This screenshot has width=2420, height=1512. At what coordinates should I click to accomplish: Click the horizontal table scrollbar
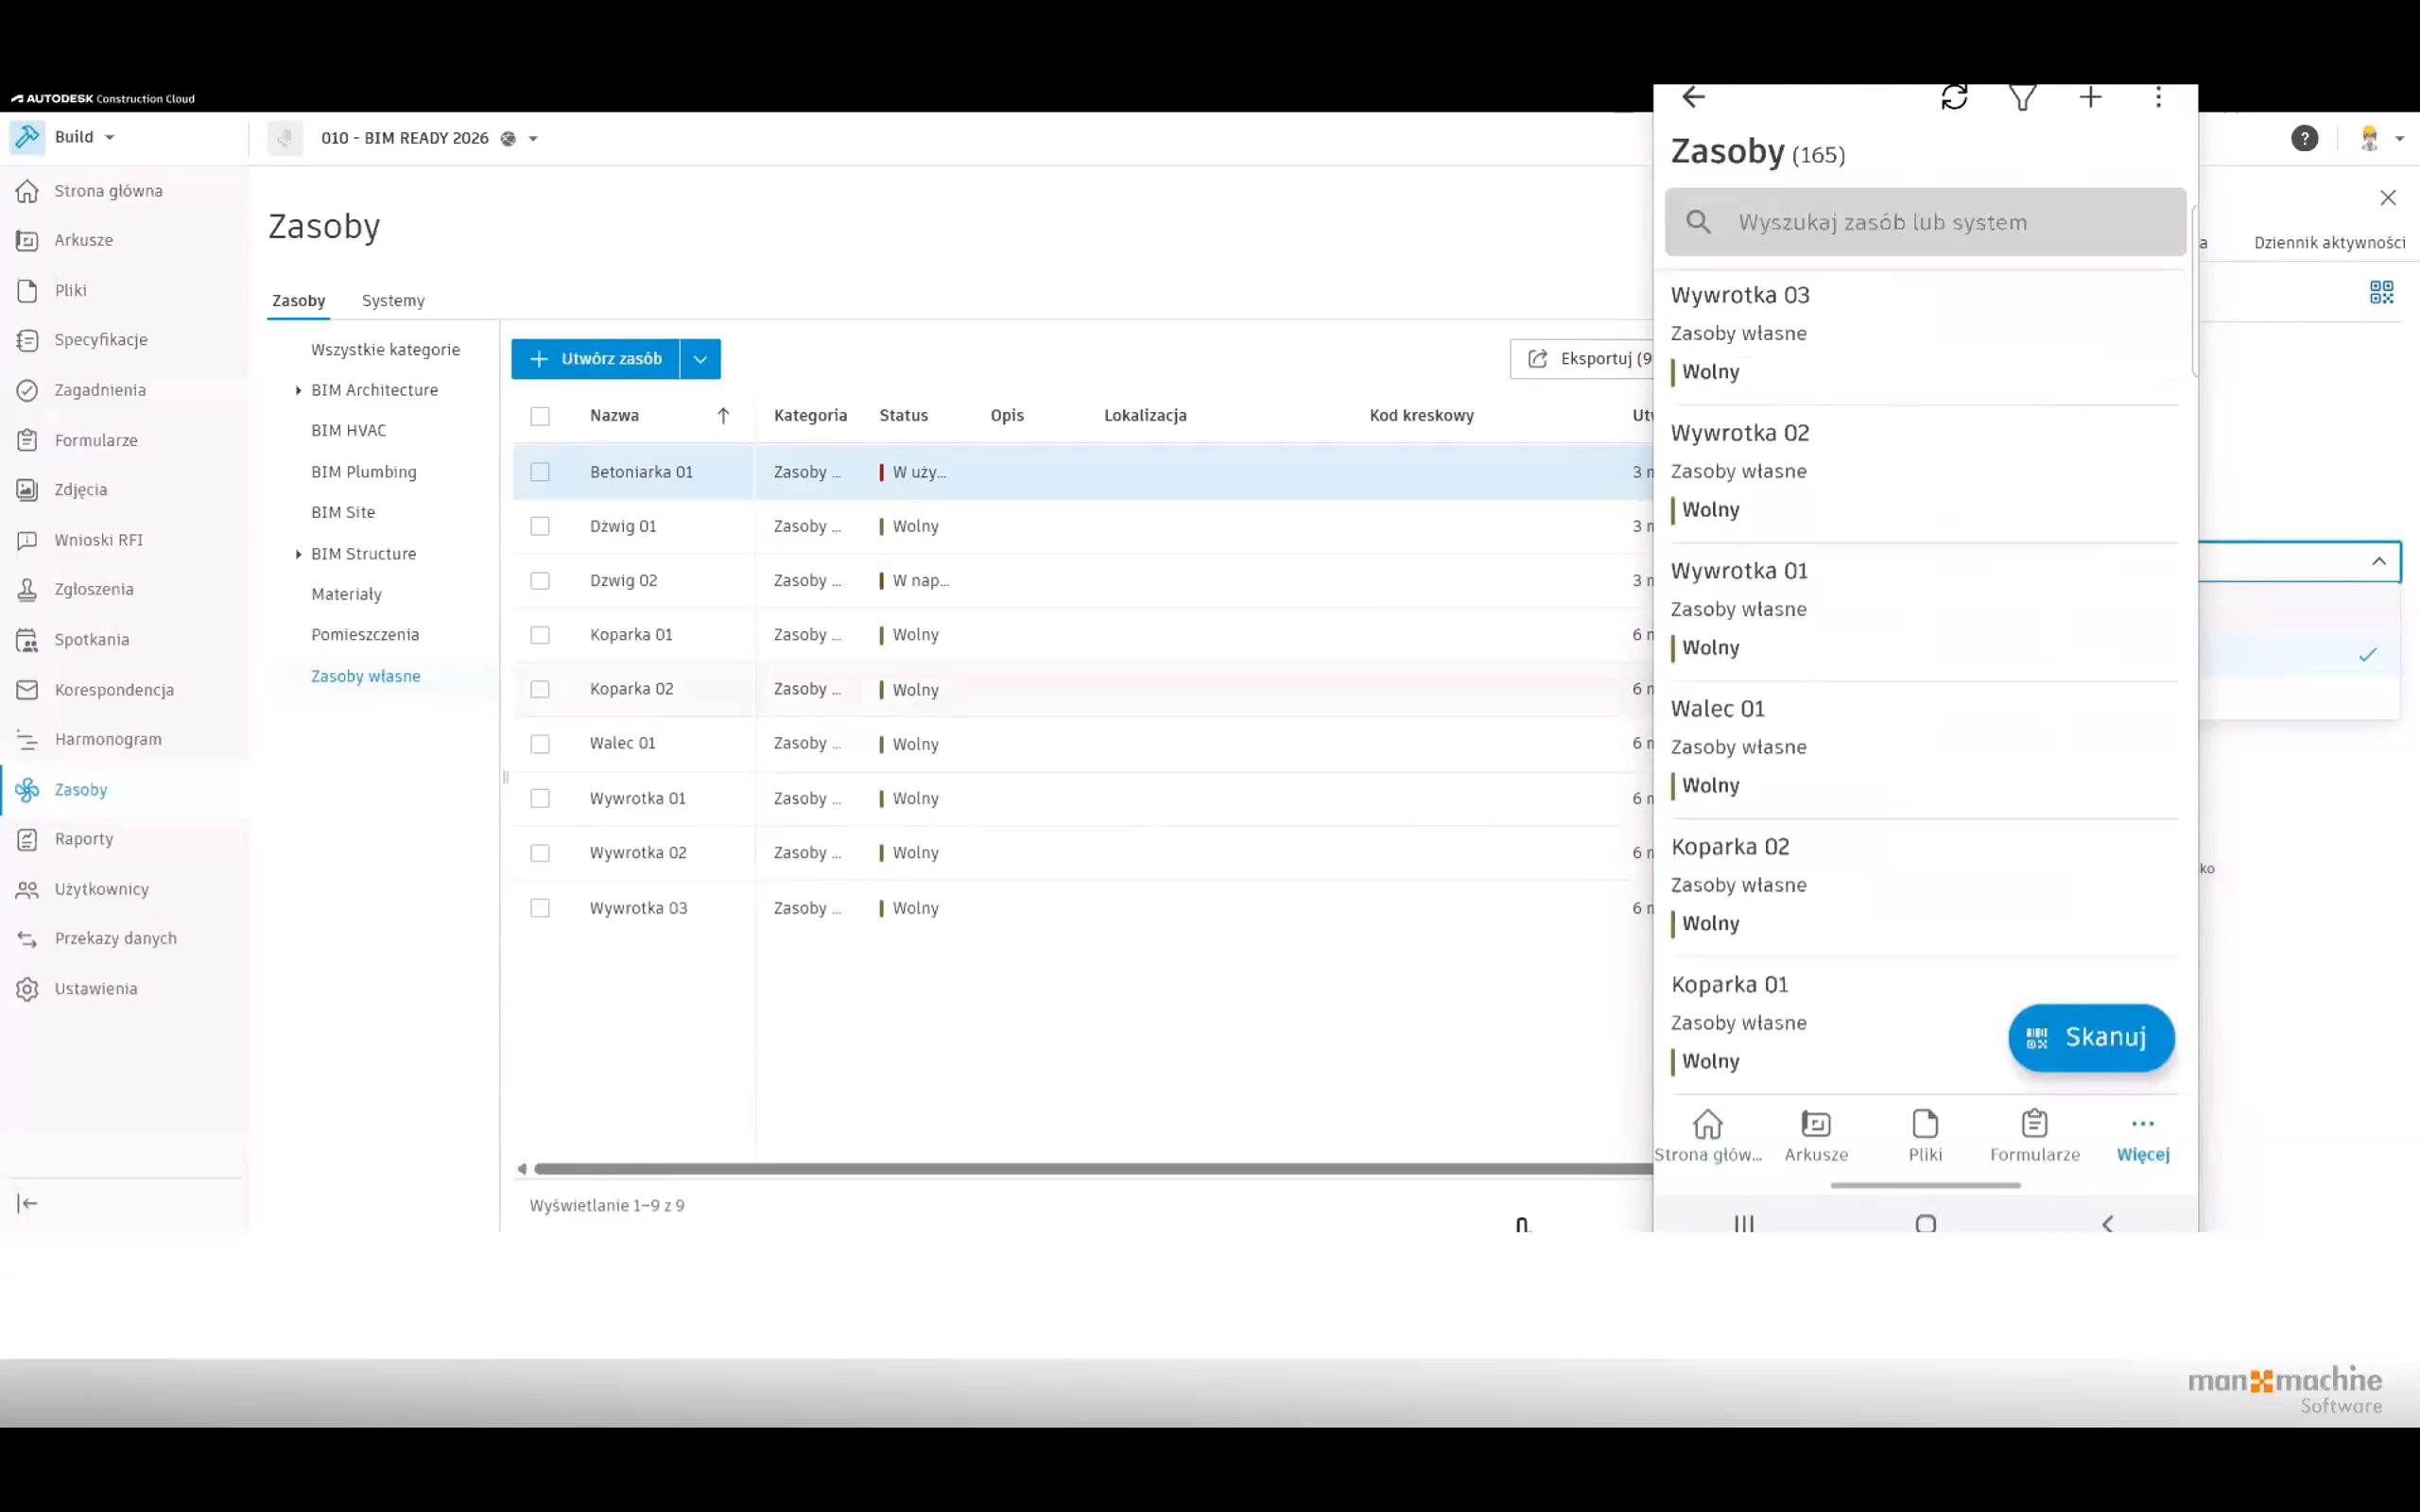pos(1093,1168)
